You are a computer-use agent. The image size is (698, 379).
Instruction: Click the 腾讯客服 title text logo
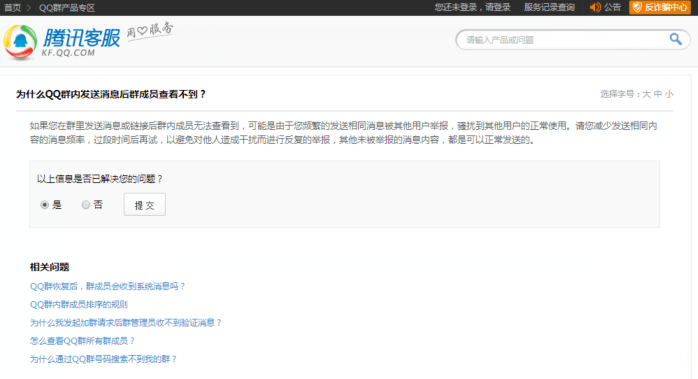click(x=81, y=37)
